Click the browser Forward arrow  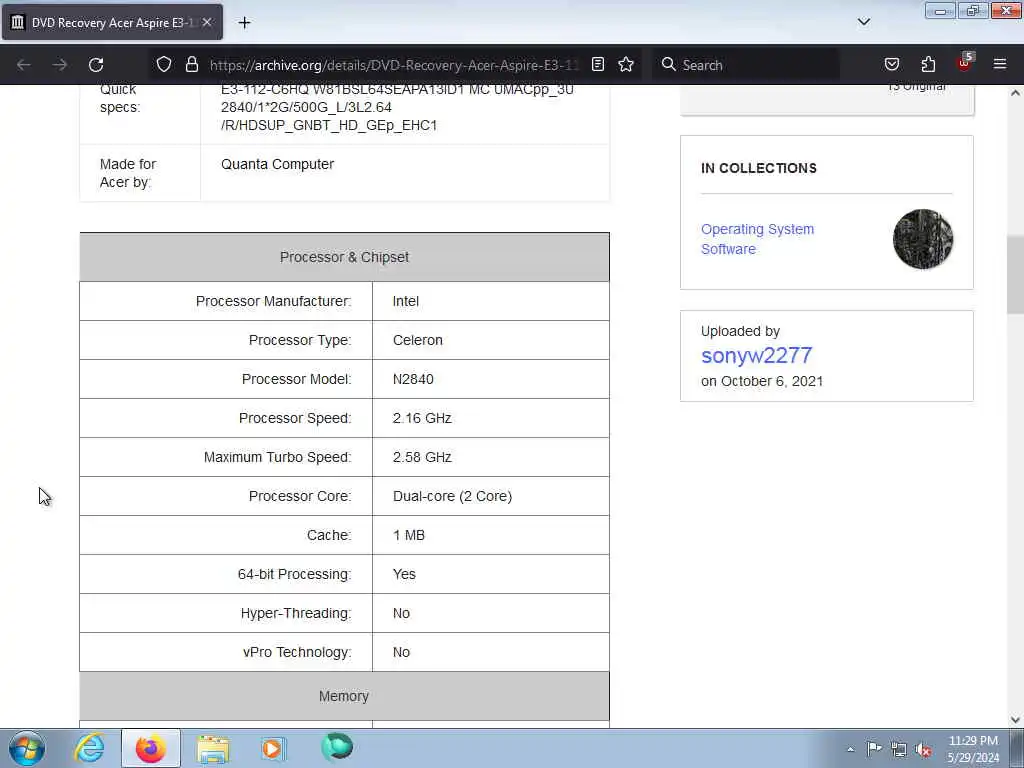click(x=59, y=65)
